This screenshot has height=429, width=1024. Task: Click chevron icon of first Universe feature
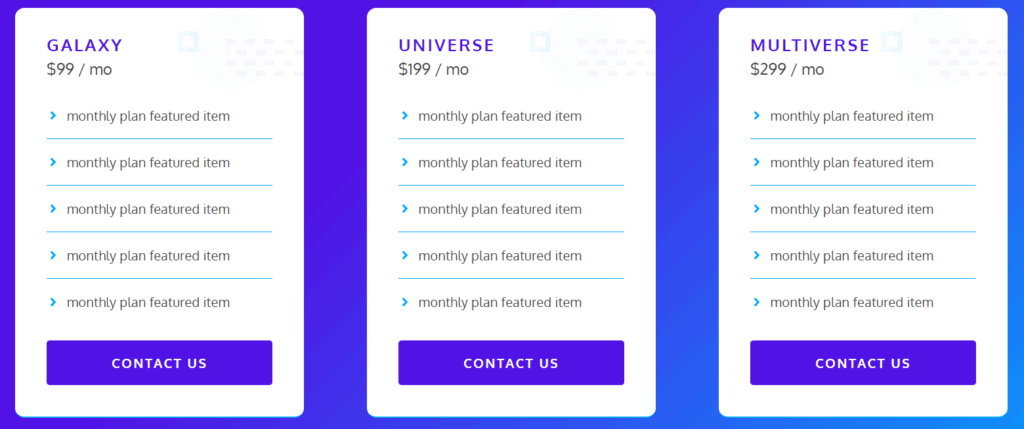tap(405, 116)
